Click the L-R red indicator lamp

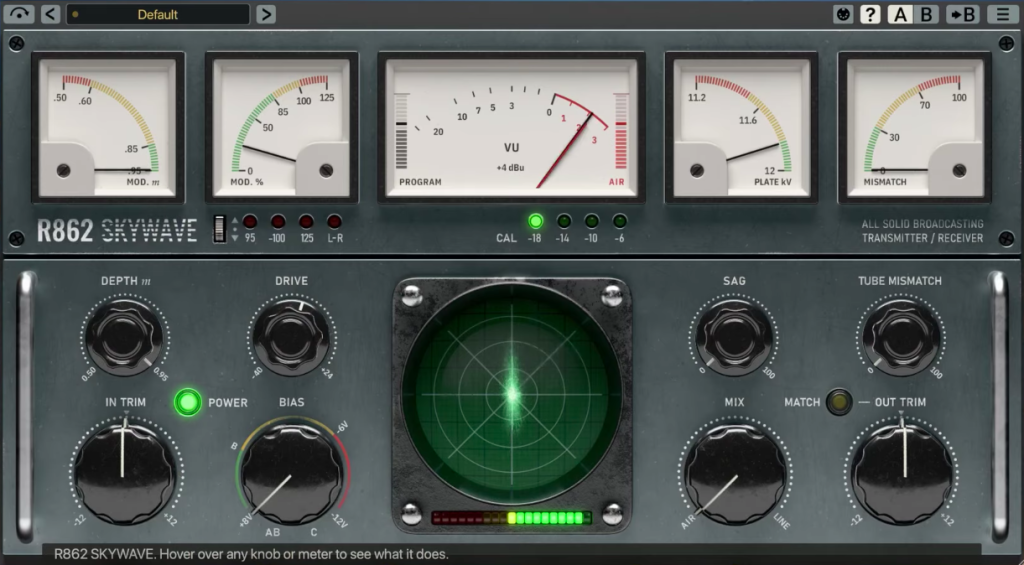coord(334,221)
